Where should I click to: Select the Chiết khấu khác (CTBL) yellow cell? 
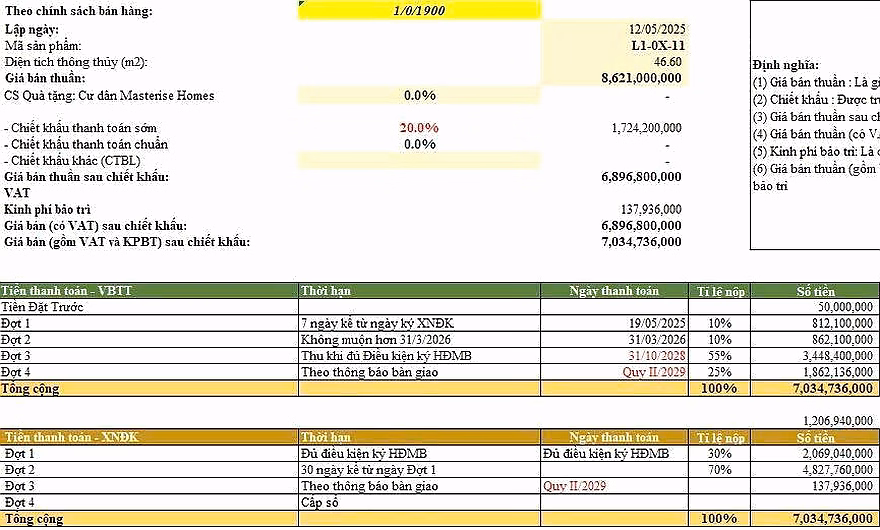[x=419, y=161]
